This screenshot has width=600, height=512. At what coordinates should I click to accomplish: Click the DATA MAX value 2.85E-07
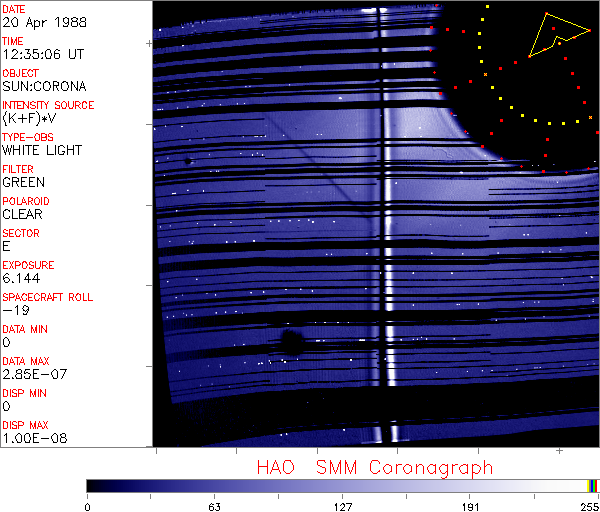tap(33, 375)
